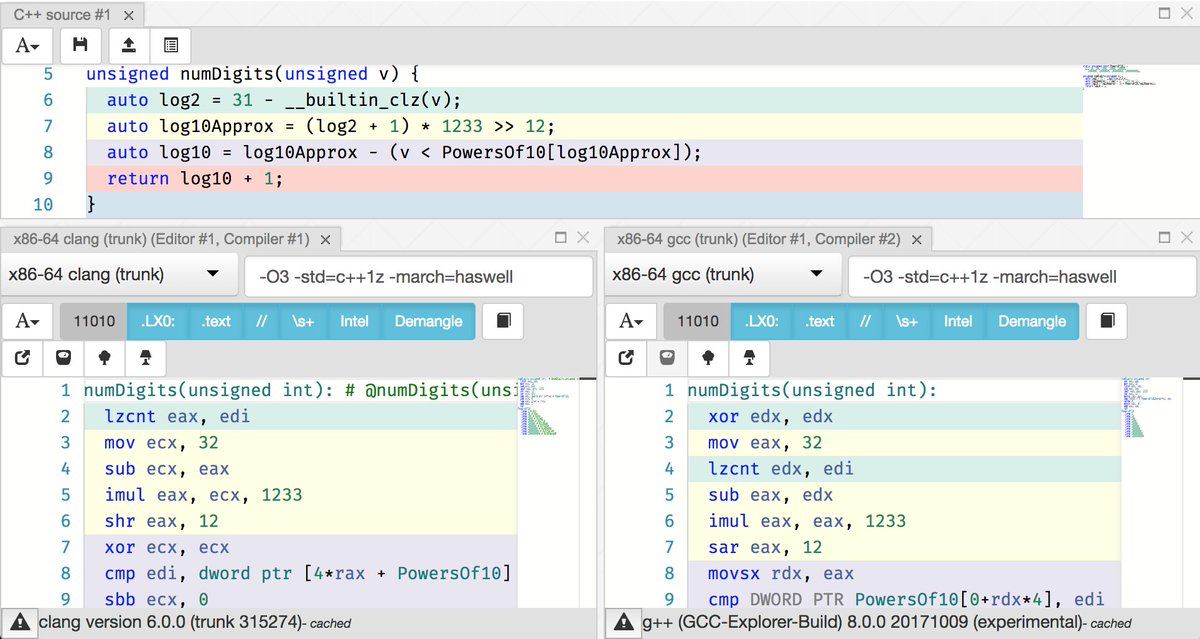Click the warning triangle icon for g++ output
The width and height of the screenshot is (1200, 639).
tap(624, 623)
